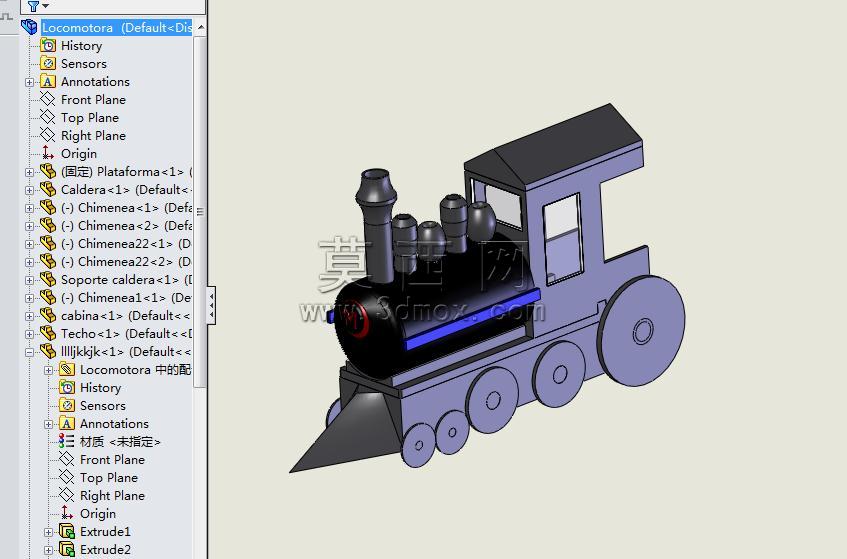Click the top-level Origin icon

click(48, 153)
